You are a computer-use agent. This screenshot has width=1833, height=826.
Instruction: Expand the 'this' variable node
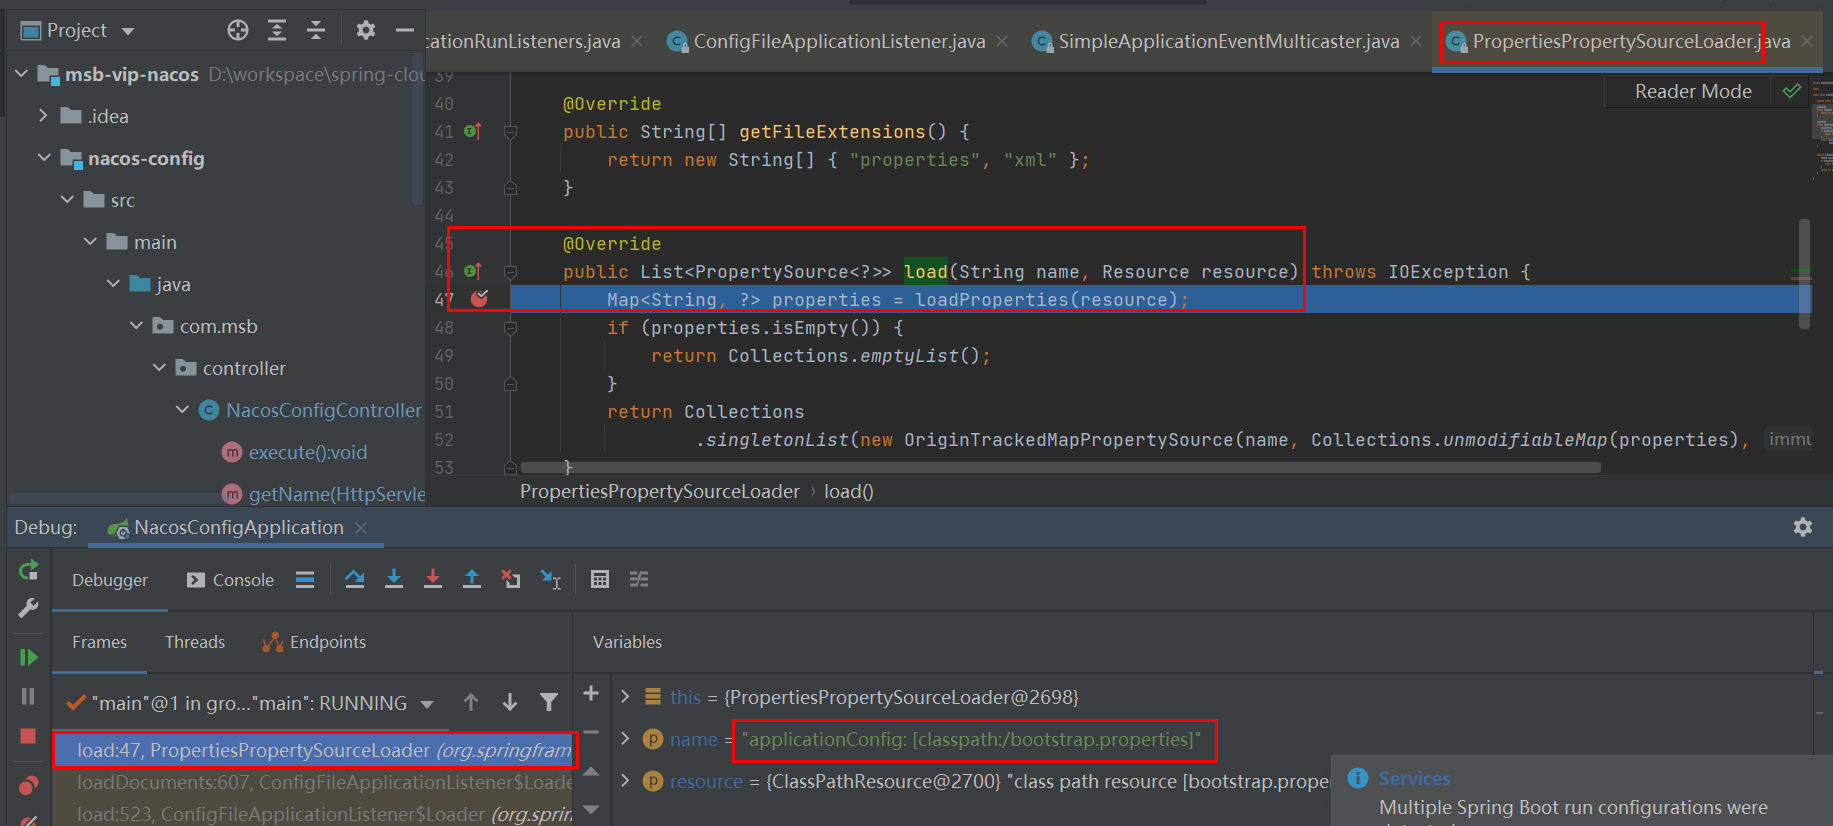click(x=625, y=696)
